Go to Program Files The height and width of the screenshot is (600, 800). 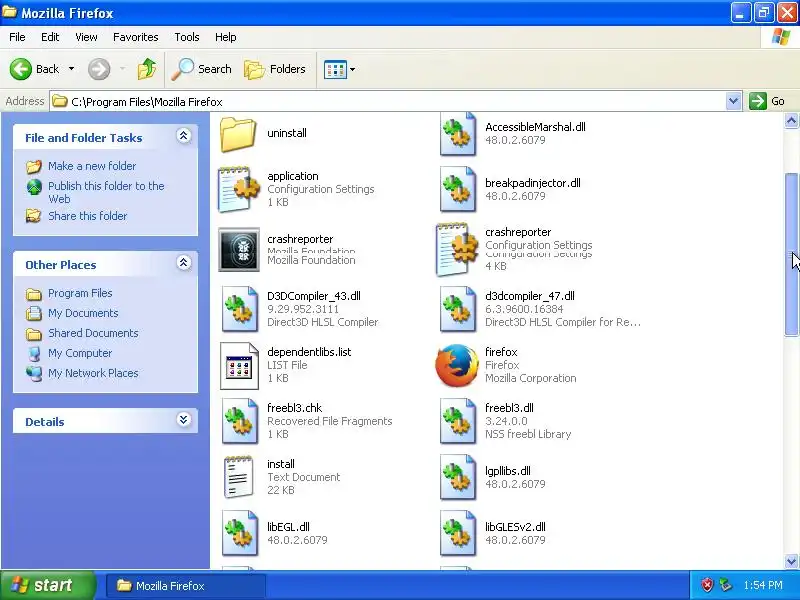click(80, 293)
